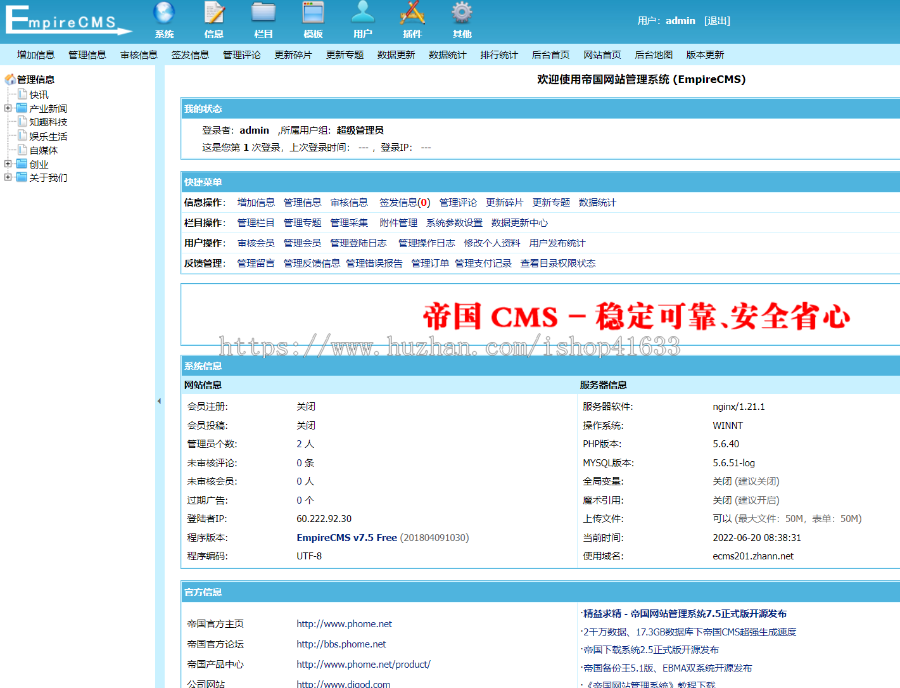Click the EmpireCMS logo
The width and height of the screenshot is (900, 688).
[x=68, y=20]
